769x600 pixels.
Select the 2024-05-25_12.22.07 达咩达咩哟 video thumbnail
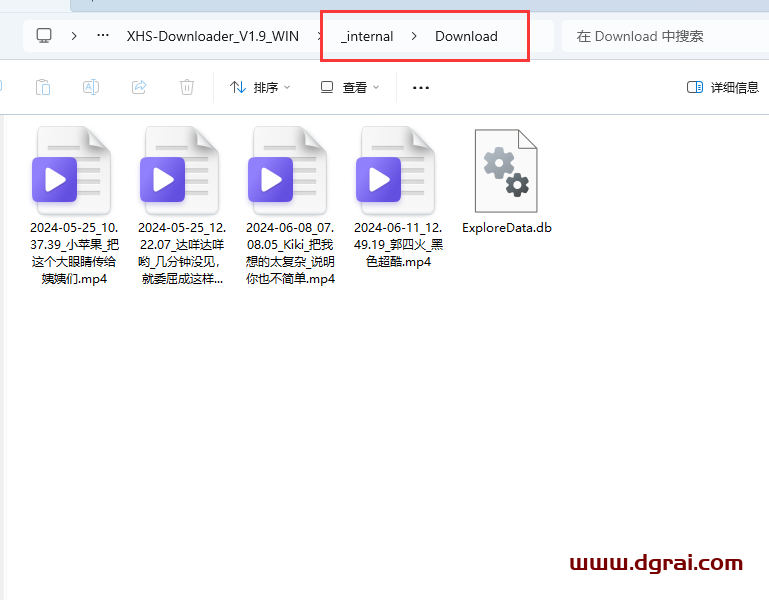(179, 170)
